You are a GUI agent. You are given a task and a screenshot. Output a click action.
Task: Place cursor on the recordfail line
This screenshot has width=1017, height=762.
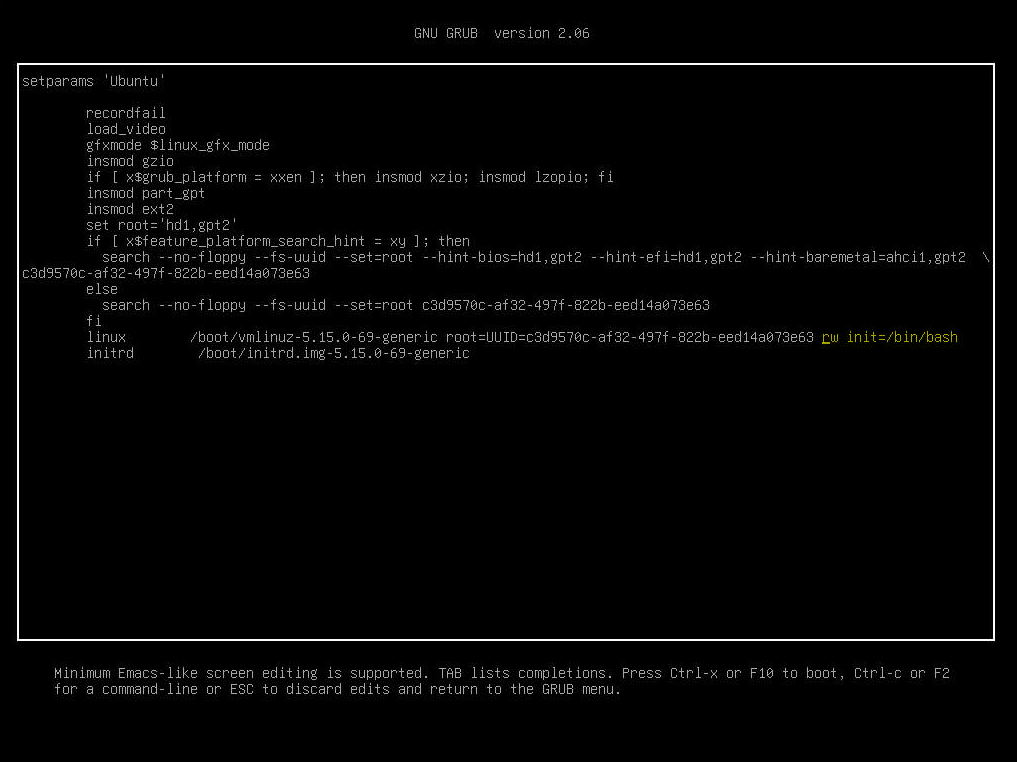pyautogui.click(x=126, y=113)
